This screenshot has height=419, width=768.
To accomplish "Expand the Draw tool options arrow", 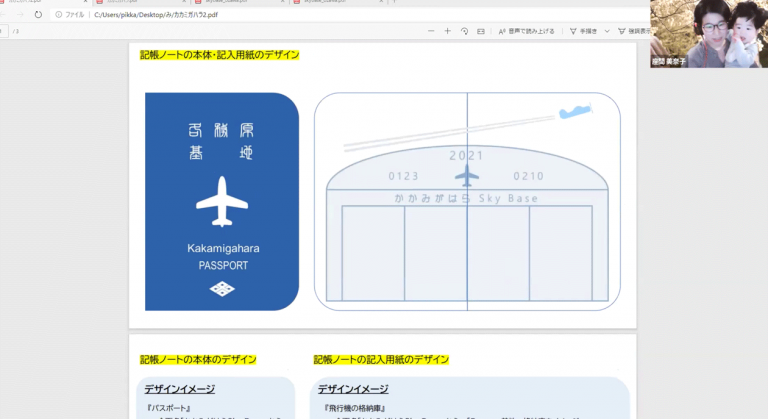I will coord(607,31).
